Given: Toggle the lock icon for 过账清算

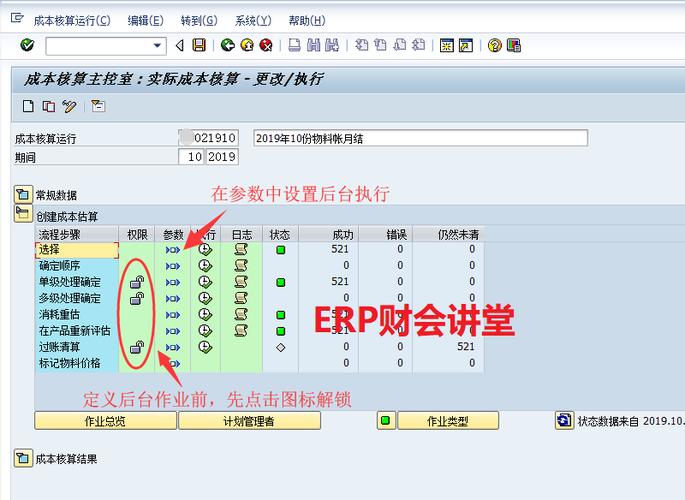Looking at the screenshot, I should pos(137,348).
